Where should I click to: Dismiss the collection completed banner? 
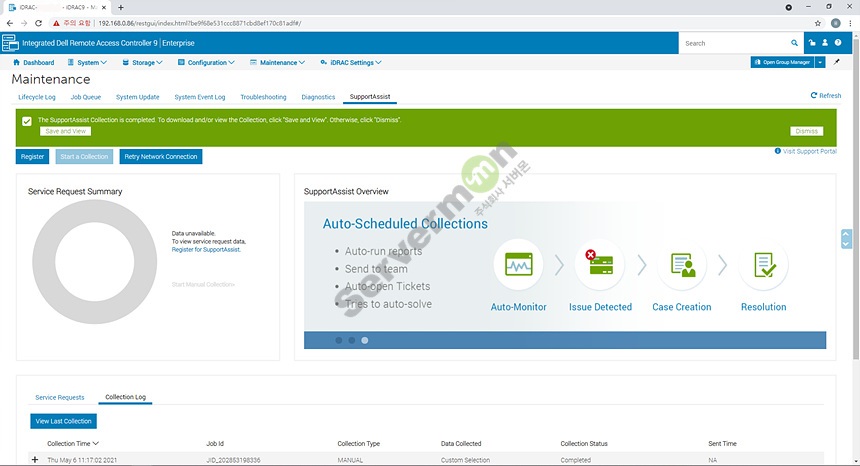pos(807,131)
